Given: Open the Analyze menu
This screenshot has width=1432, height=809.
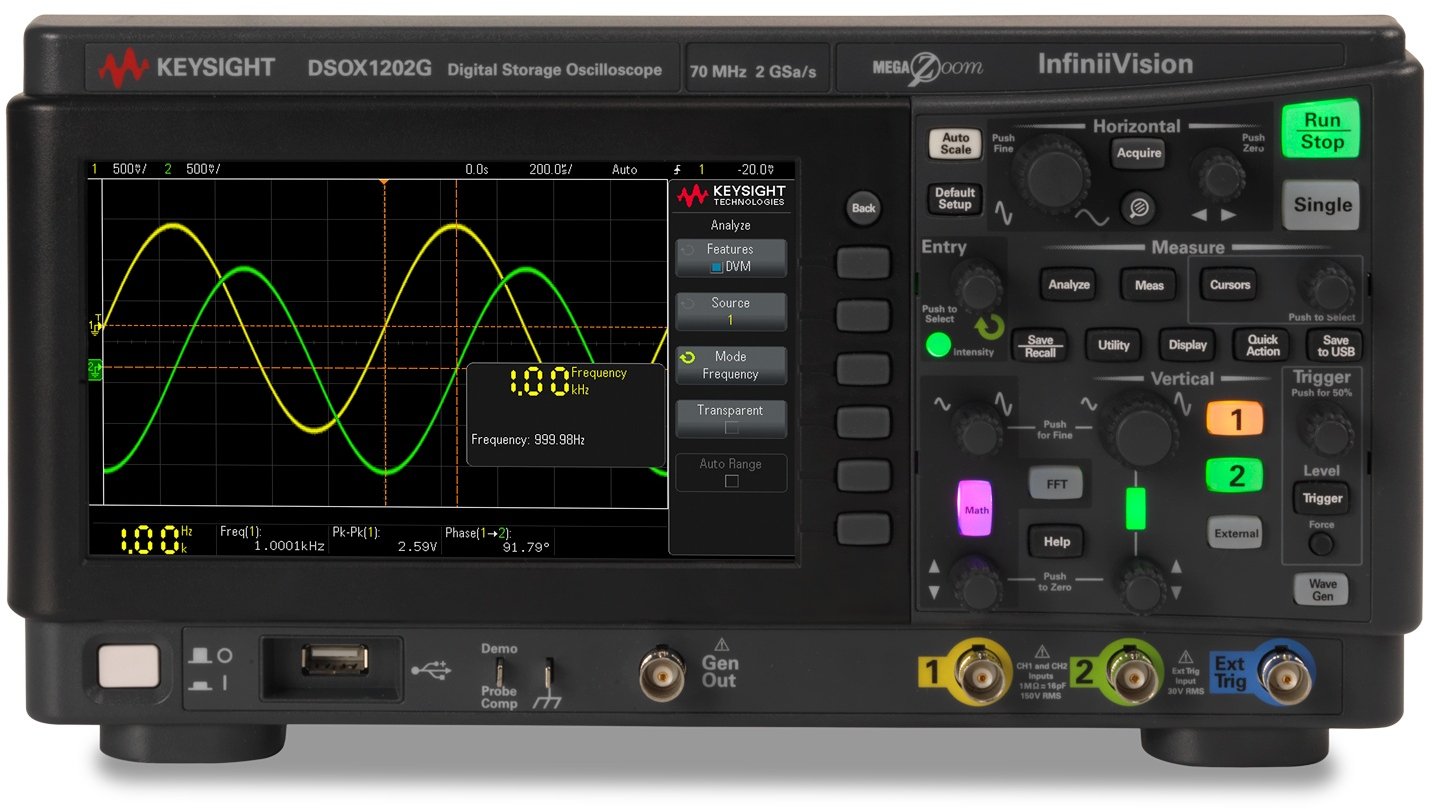Looking at the screenshot, I should click(1067, 285).
